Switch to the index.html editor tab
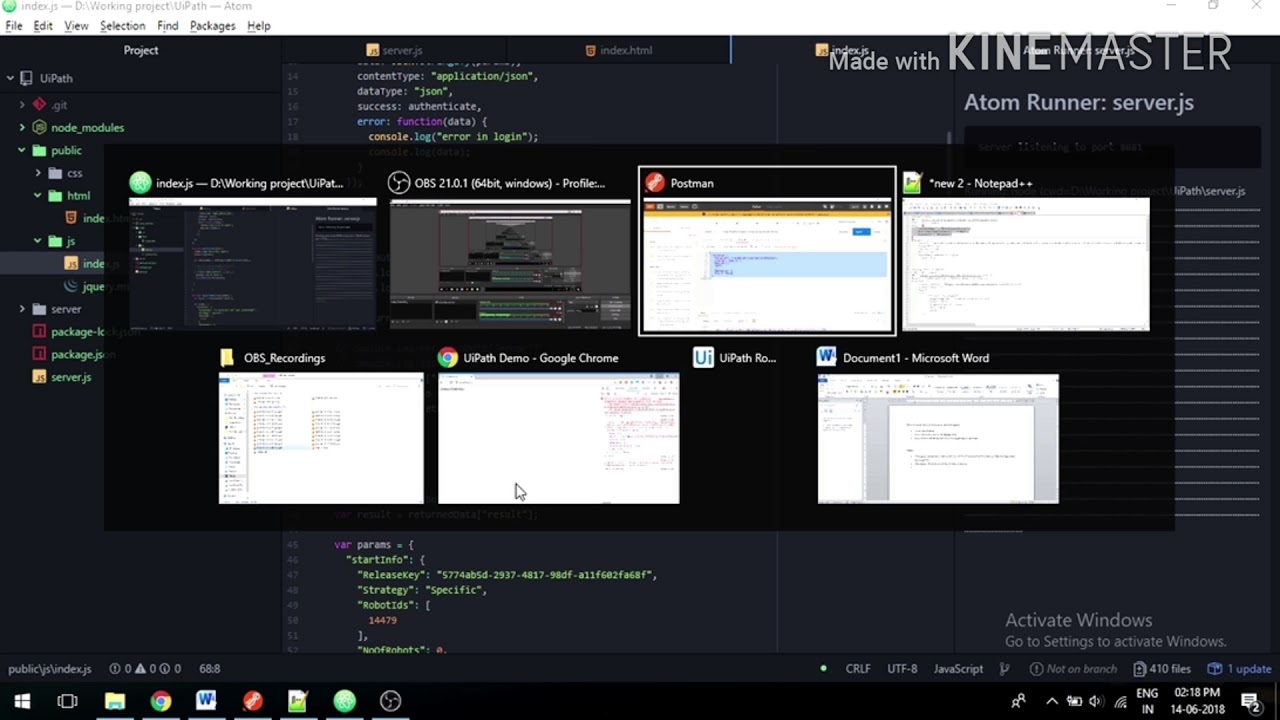Screen dimensions: 1280x720 click(618, 50)
